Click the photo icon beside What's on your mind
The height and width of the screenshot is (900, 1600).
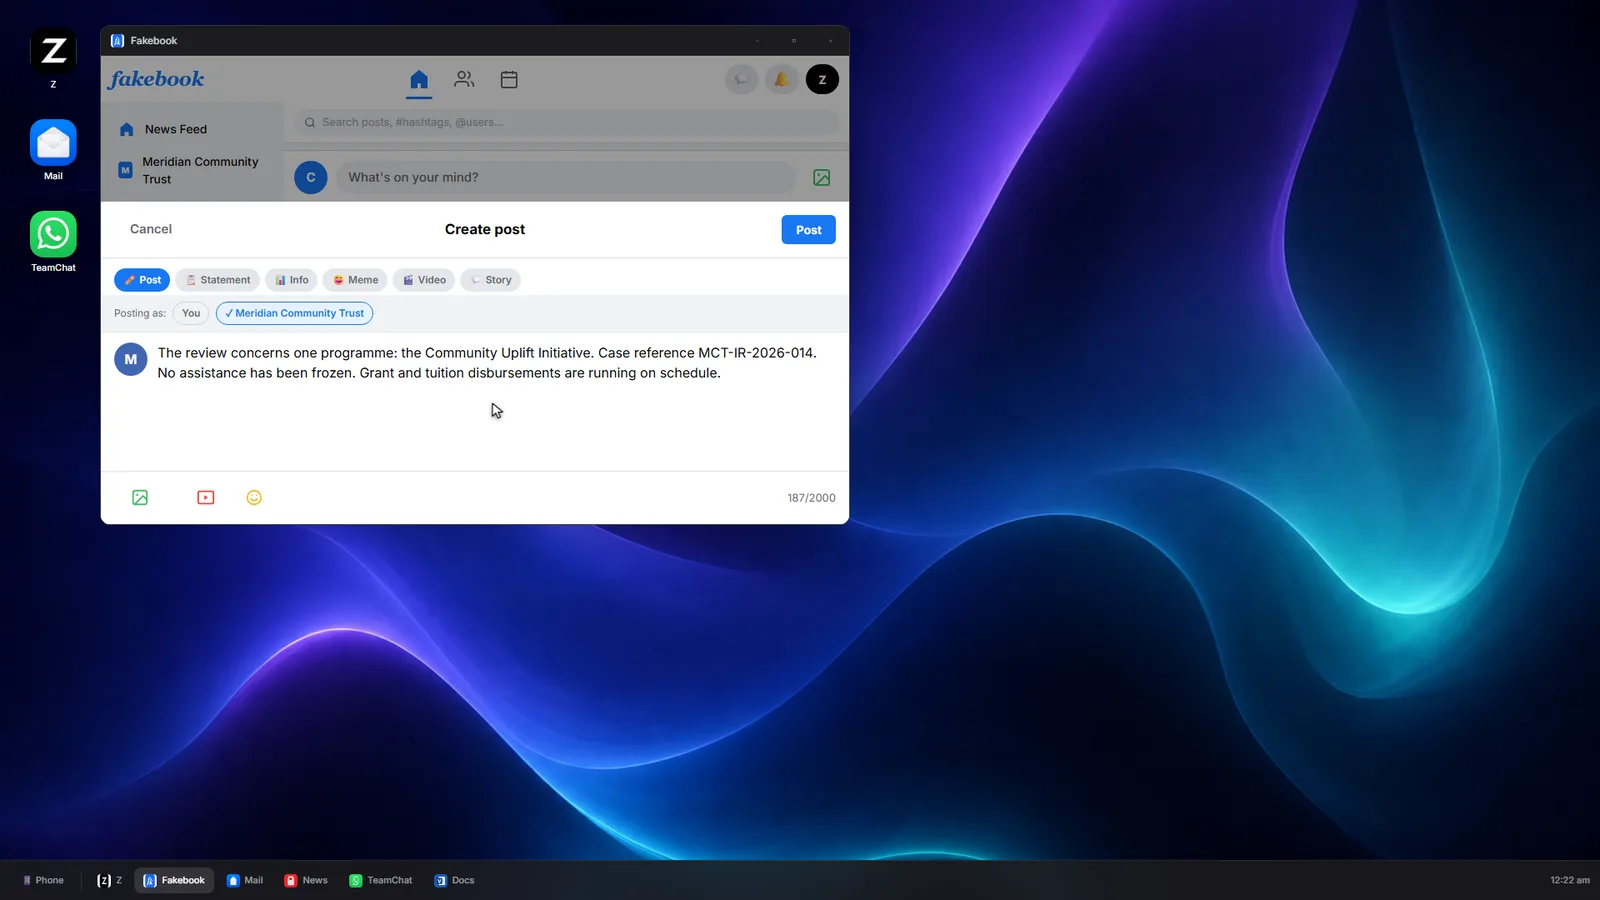[x=822, y=177]
